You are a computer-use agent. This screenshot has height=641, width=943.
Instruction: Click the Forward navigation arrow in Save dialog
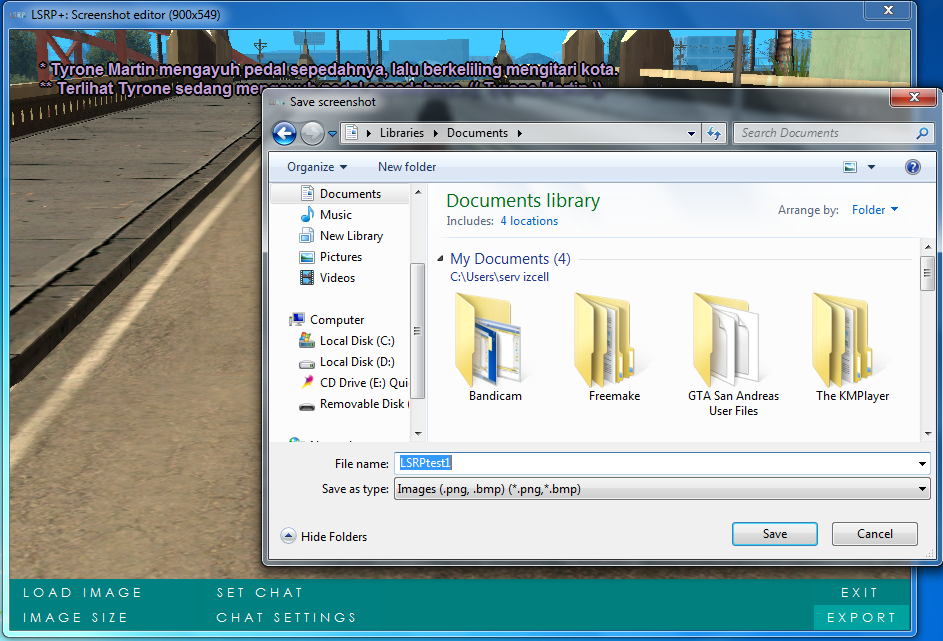[312, 133]
